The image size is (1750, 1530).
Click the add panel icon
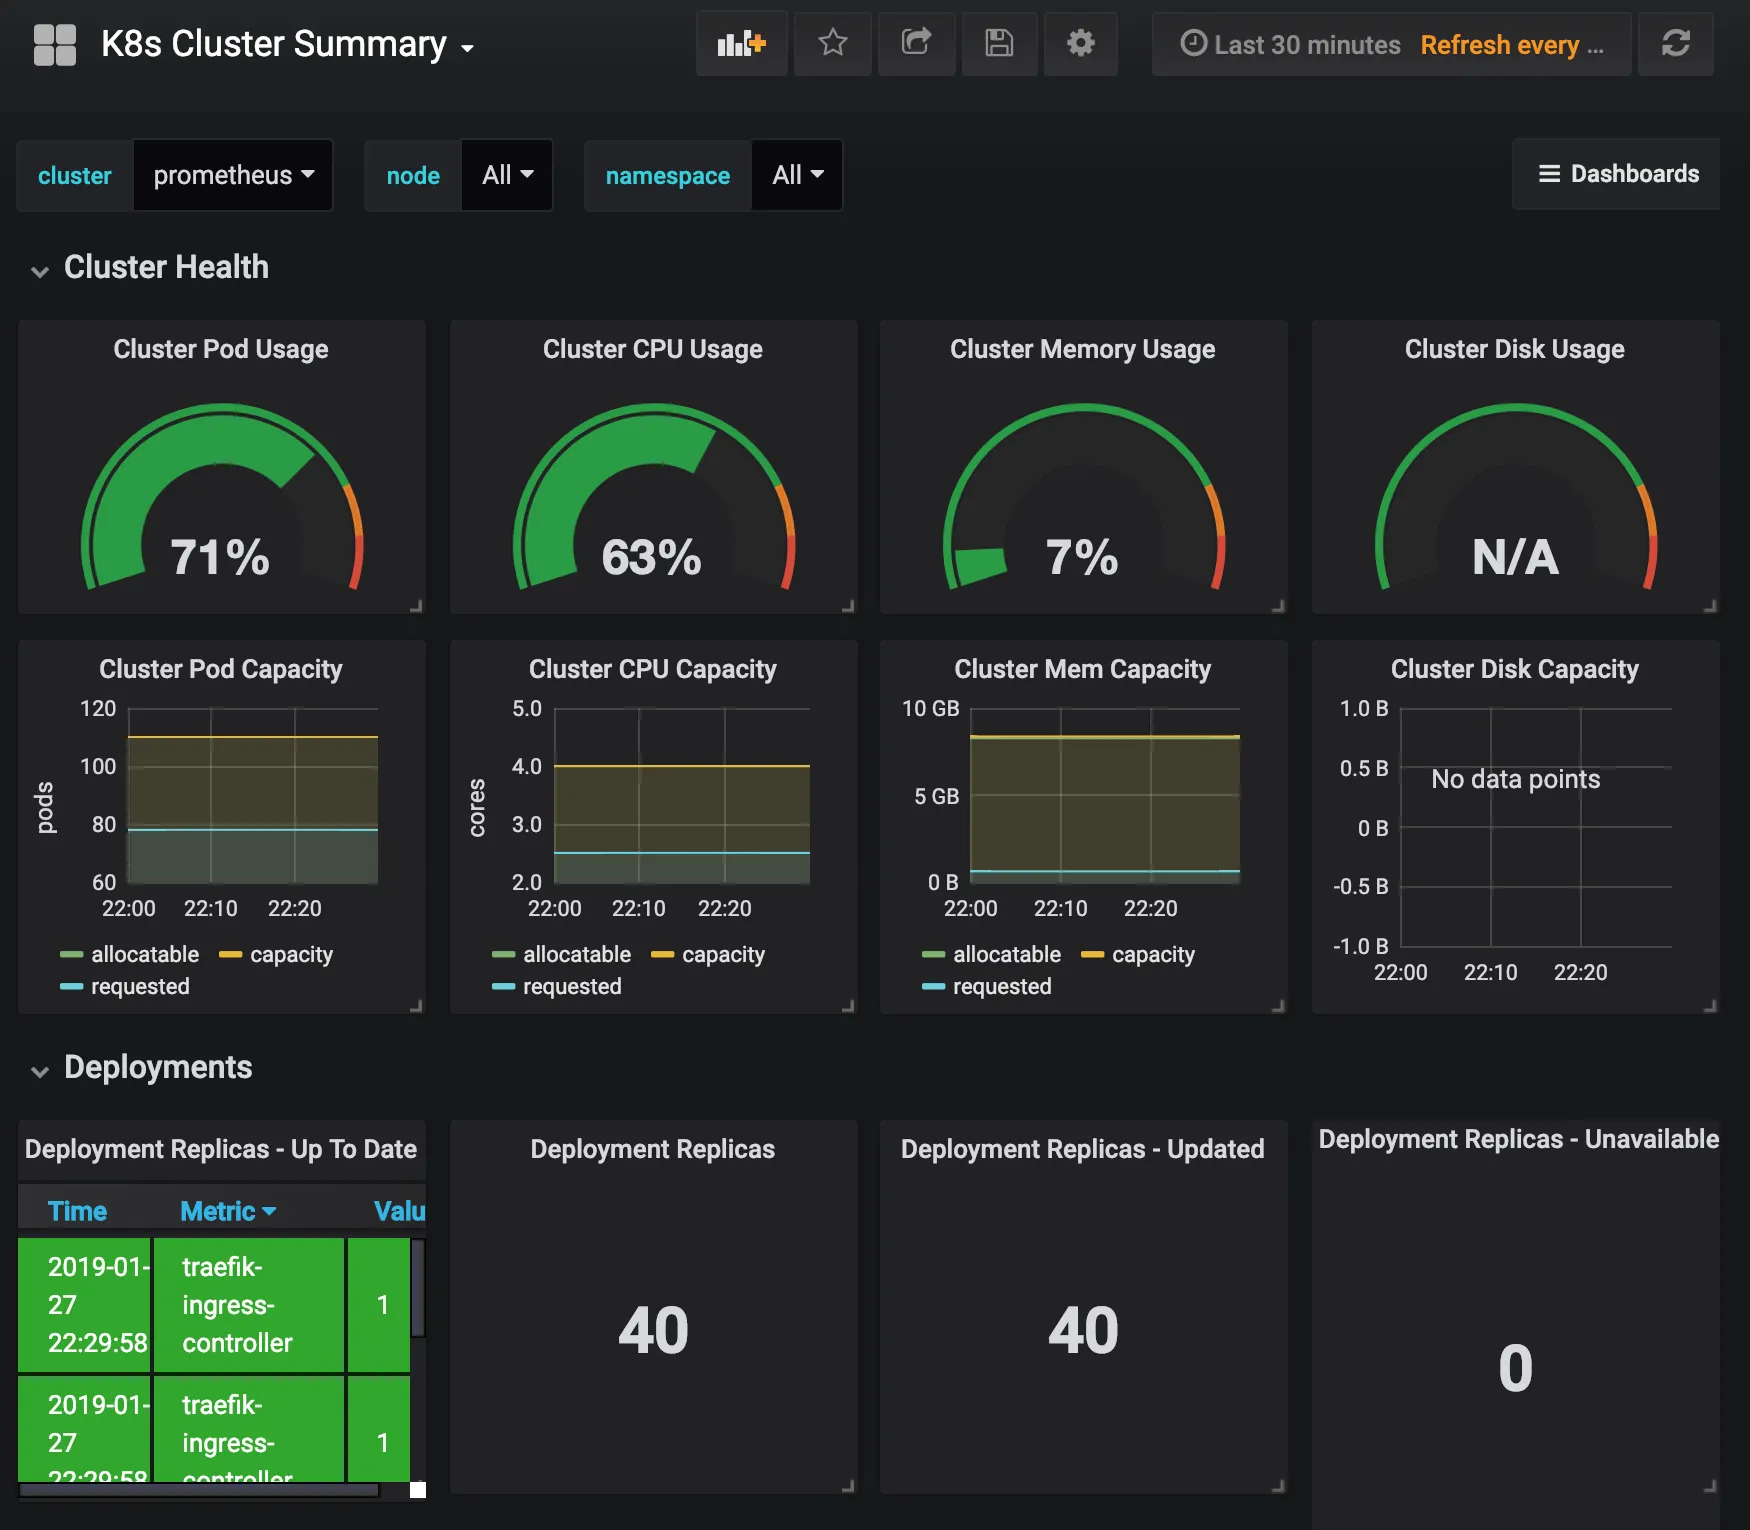(740, 44)
